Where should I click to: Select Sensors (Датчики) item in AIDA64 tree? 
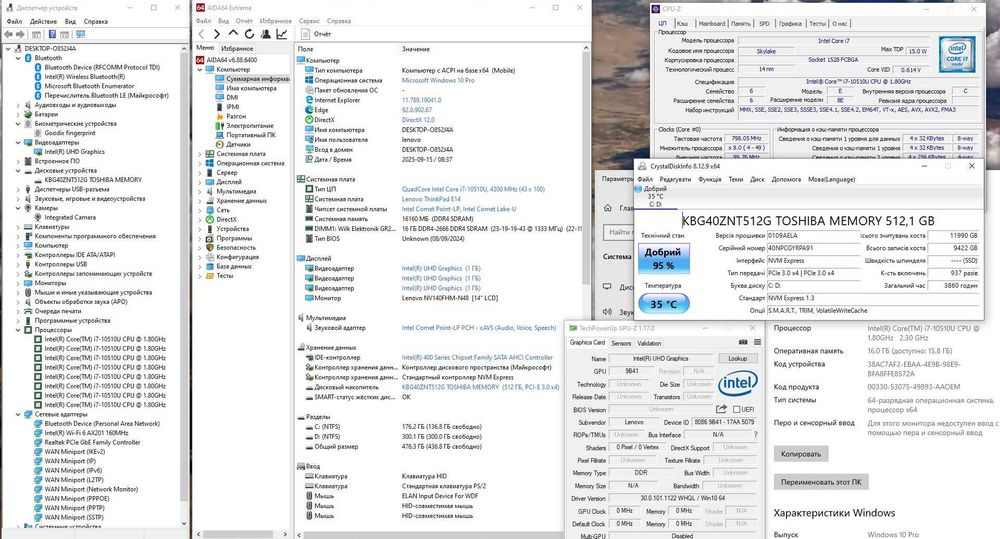[238, 144]
